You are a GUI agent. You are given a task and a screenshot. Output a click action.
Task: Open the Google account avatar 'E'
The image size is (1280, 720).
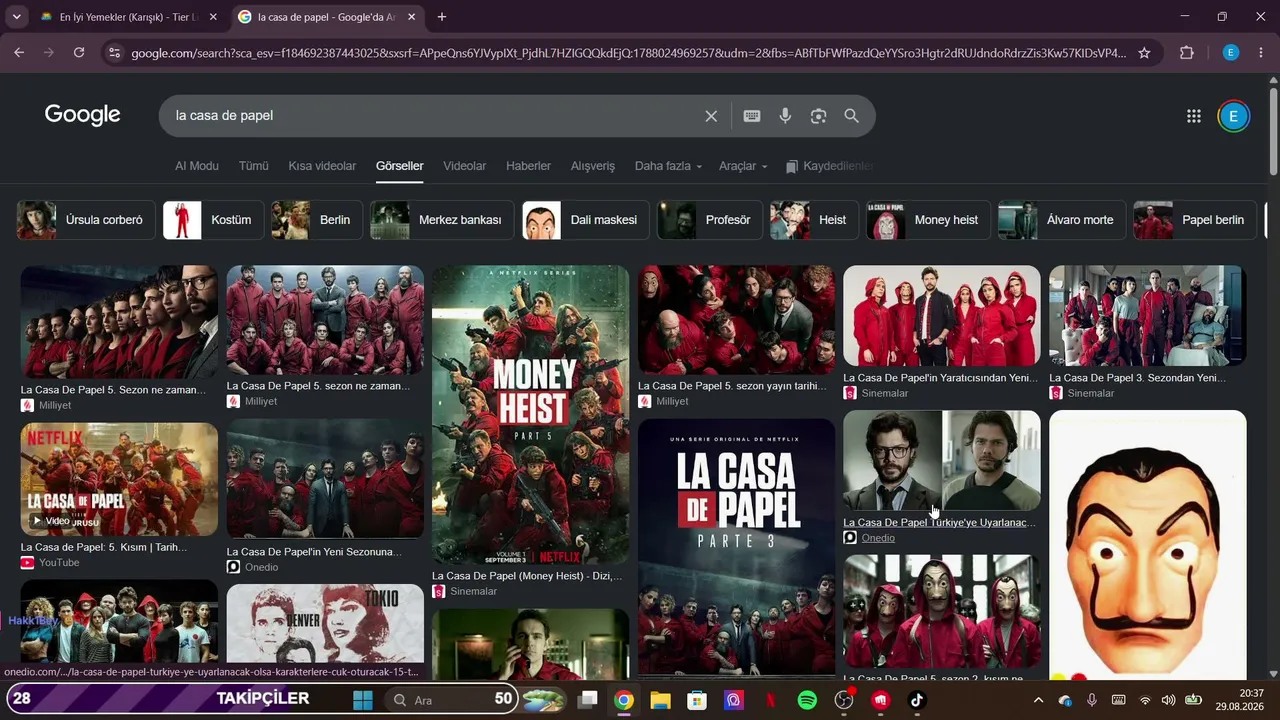pos(1233,116)
